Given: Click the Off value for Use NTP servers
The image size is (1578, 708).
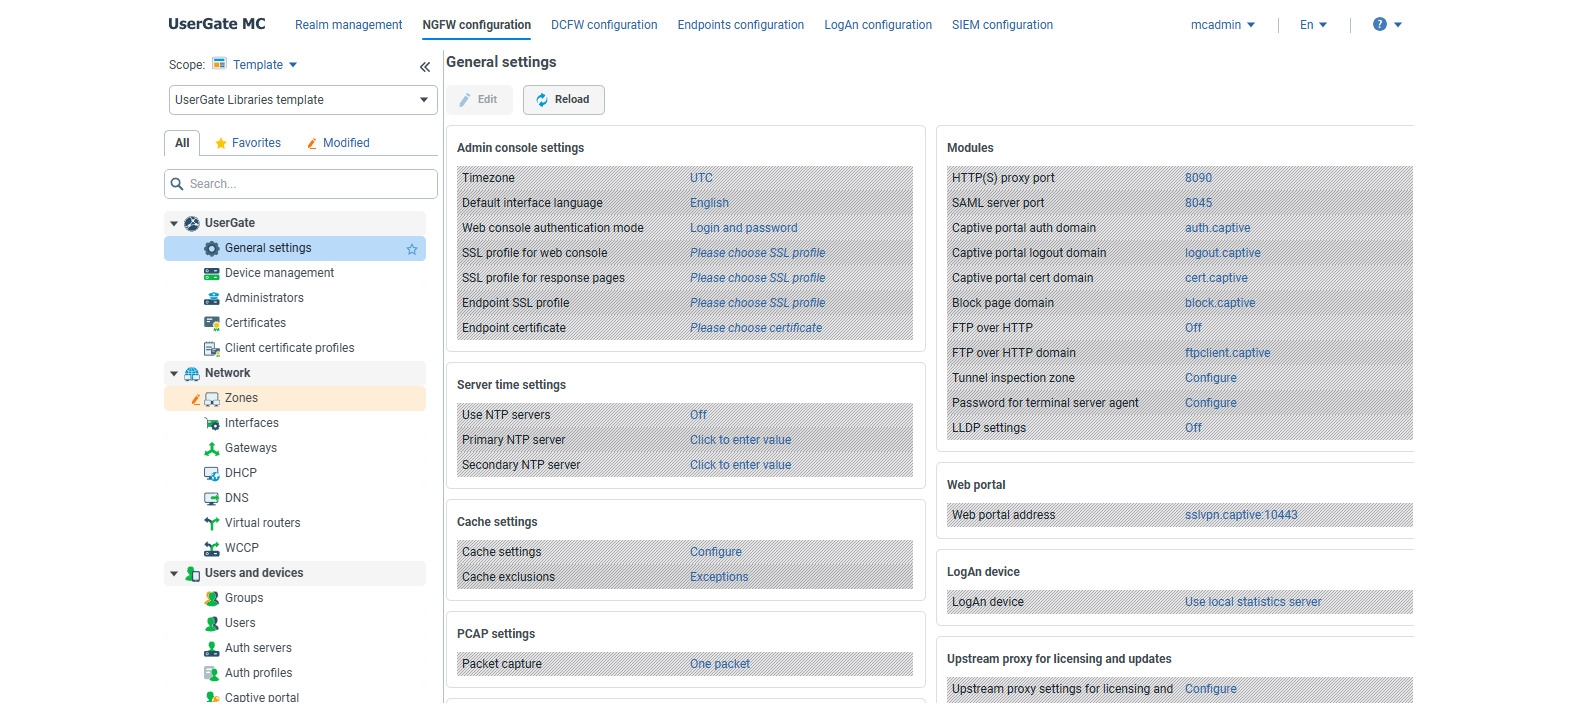Looking at the screenshot, I should [x=698, y=415].
